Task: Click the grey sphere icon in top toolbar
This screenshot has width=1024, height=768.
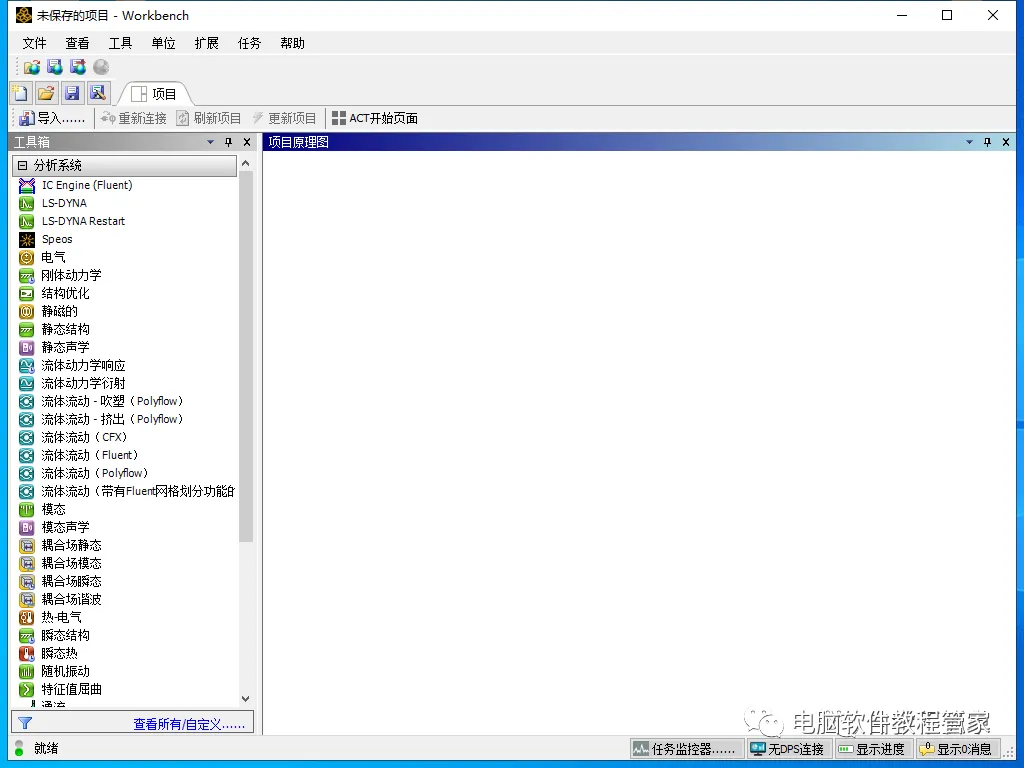Action: [x=101, y=67]
